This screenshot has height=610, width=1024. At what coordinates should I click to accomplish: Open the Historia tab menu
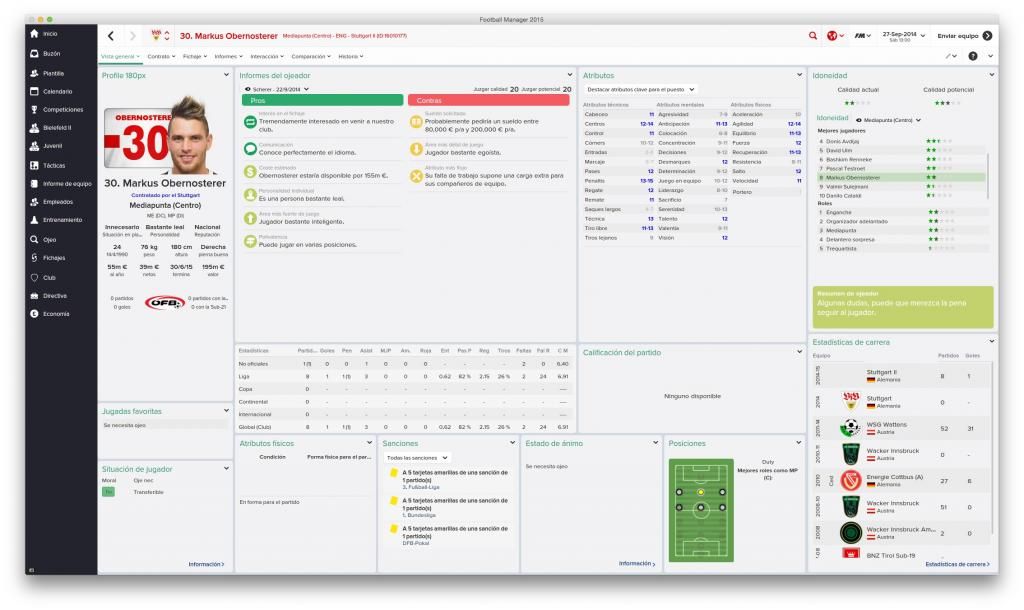(351, 57)
